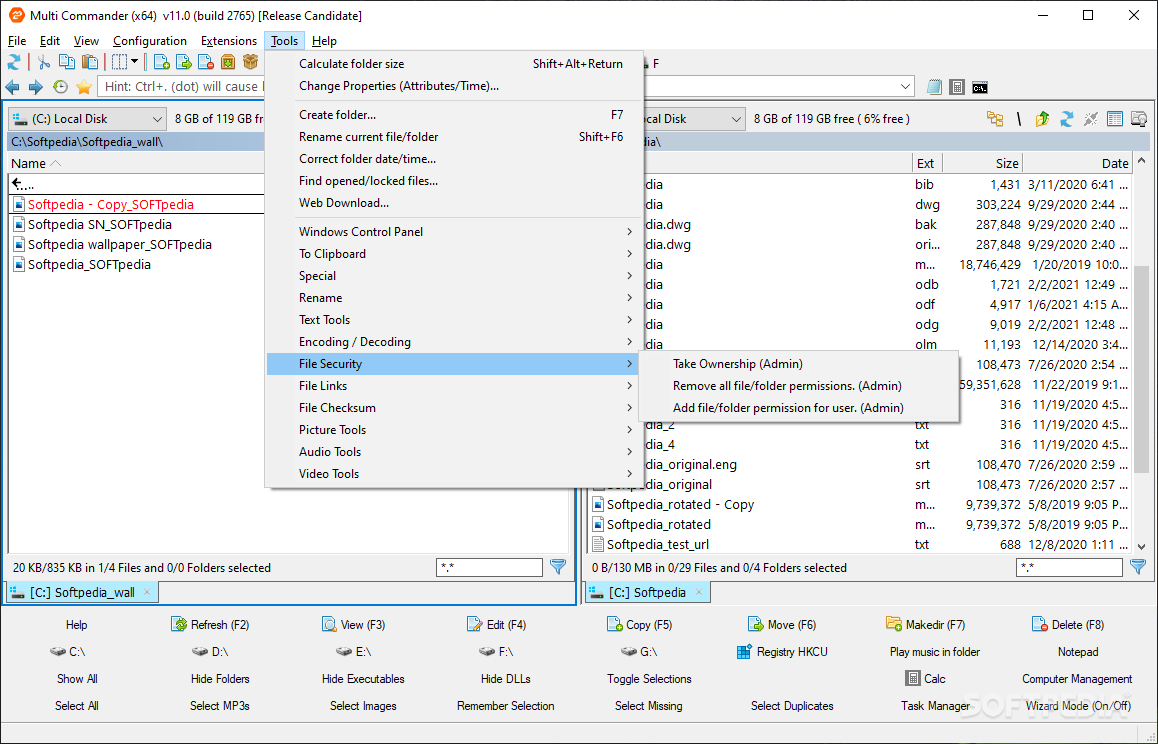The width and height of the screenshot is (1158, 744).
Task: Toggle Wizard Mode (On/Off)
Action: point(1078,706)
